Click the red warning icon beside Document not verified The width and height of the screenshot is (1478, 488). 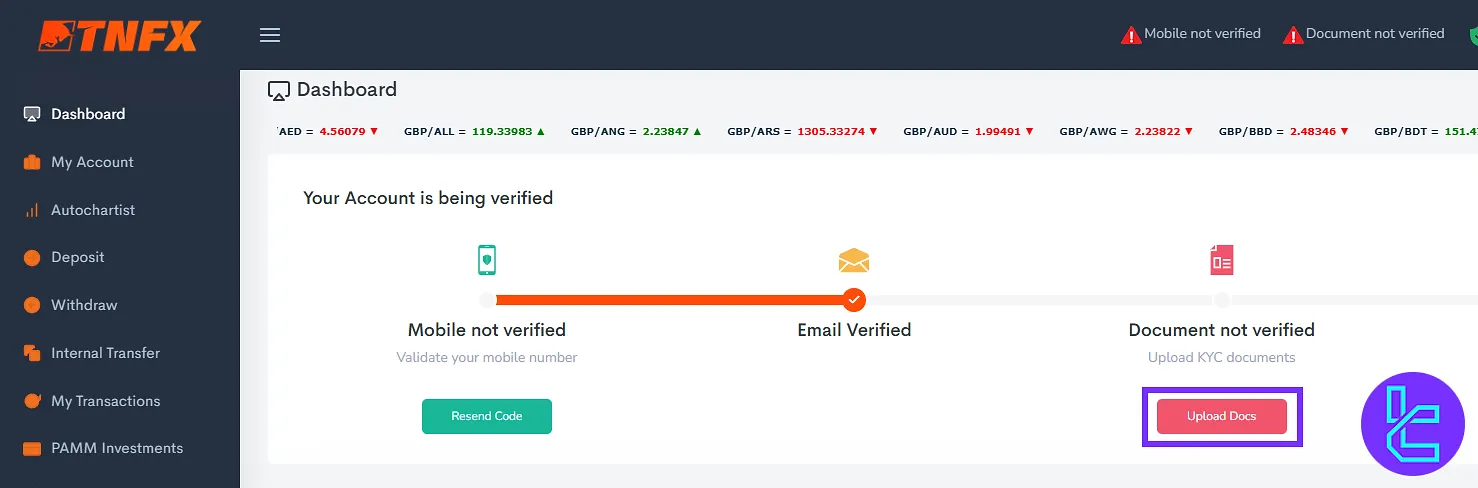coord(1293,35)
